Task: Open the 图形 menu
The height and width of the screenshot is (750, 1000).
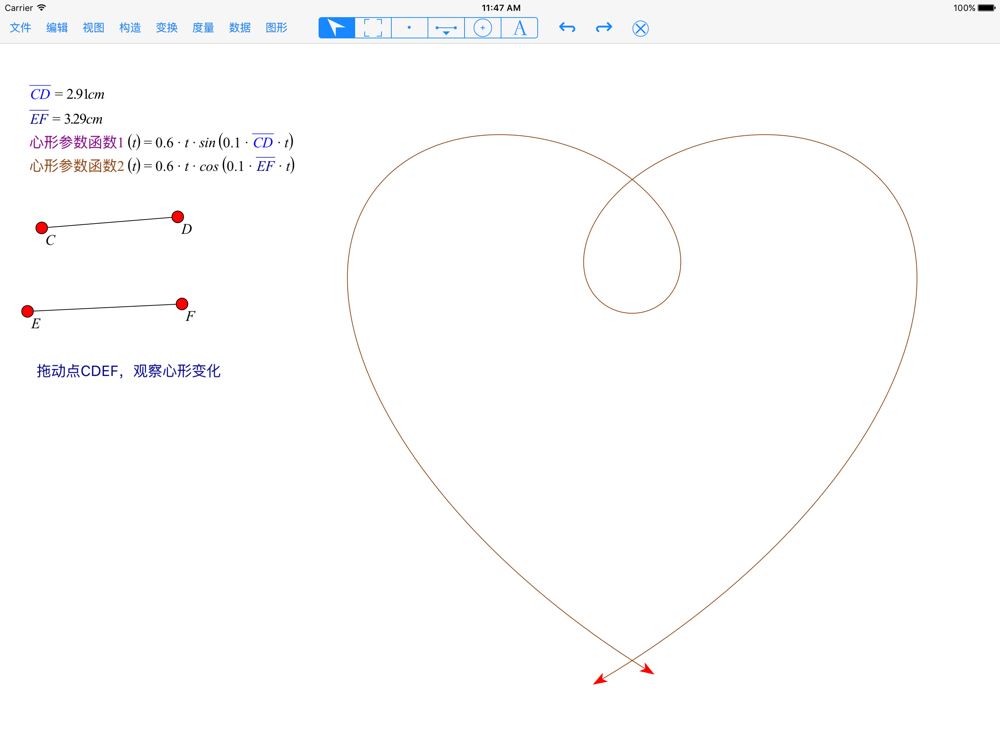Action: (276, 28)
